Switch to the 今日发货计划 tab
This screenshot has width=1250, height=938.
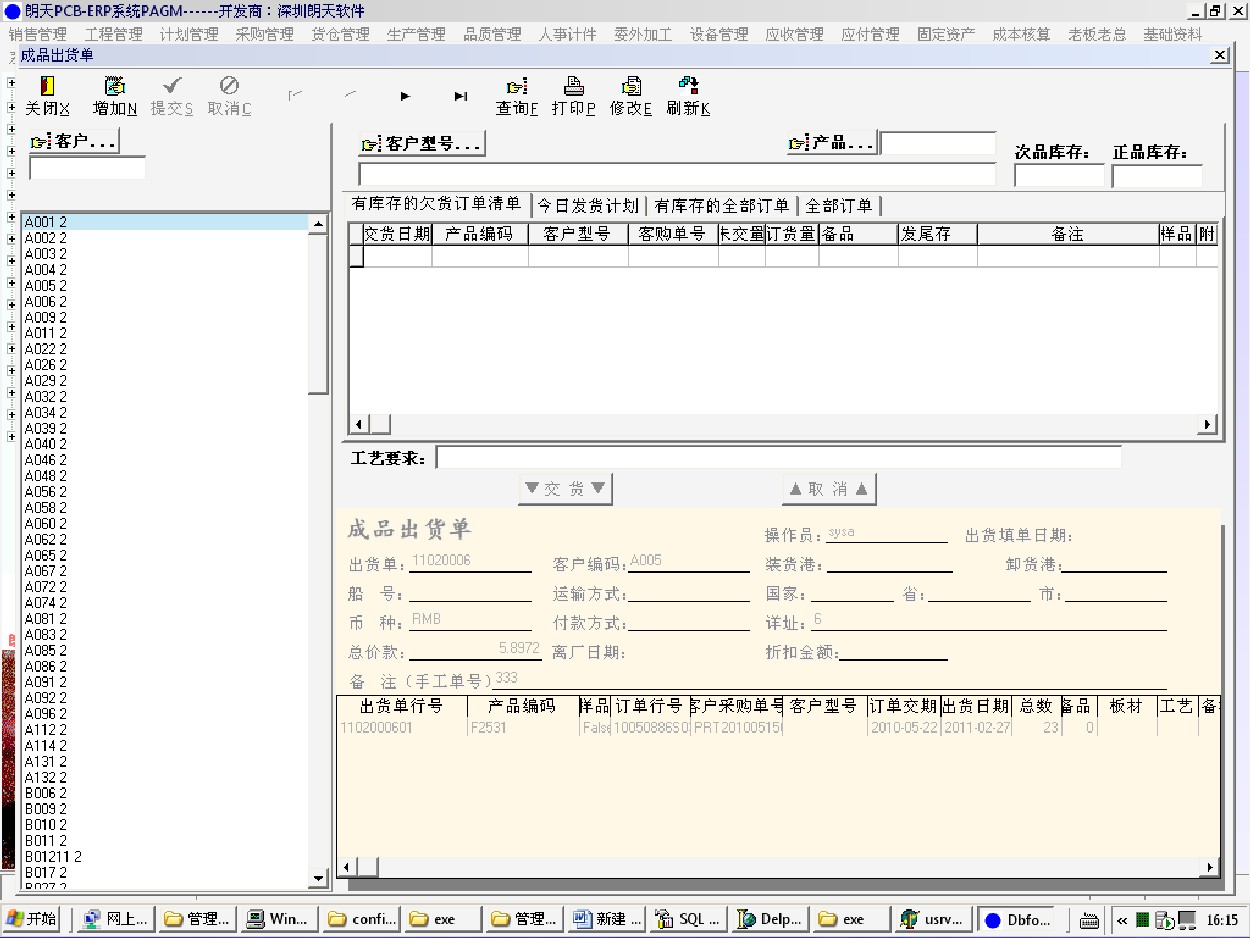click(587, 206)
